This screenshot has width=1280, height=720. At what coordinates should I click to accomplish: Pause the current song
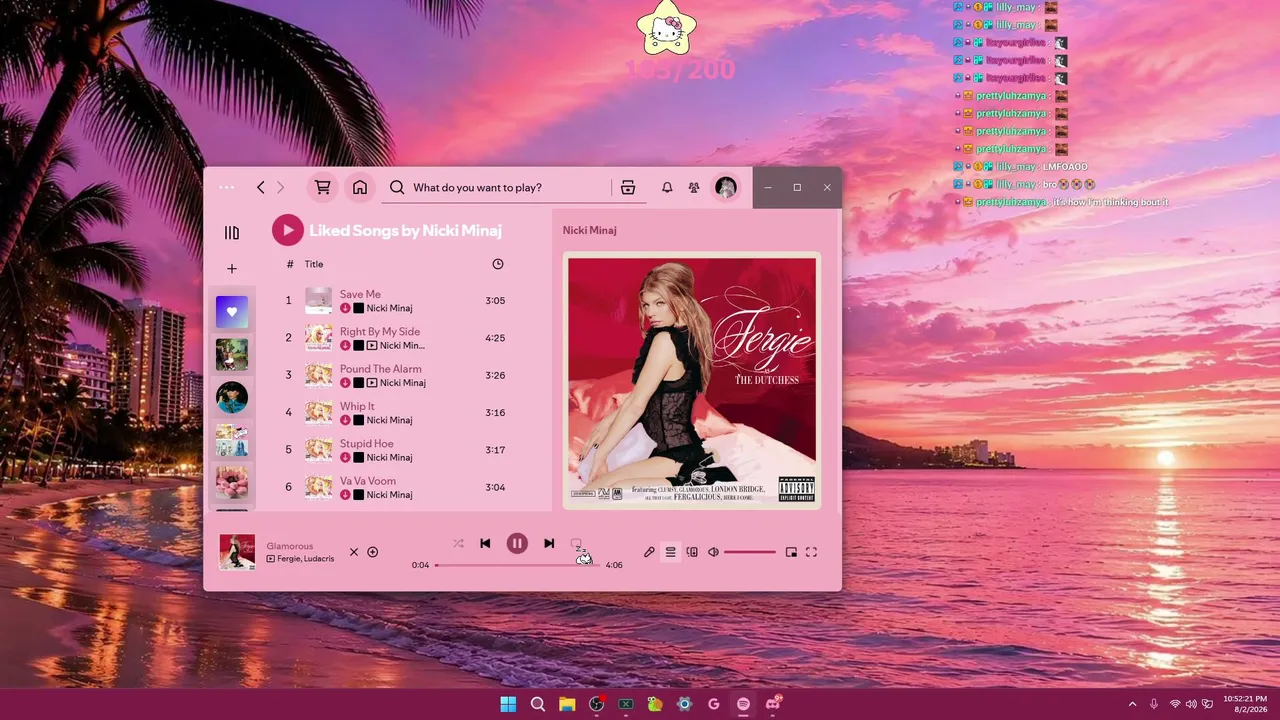click(x=517, y=543)
